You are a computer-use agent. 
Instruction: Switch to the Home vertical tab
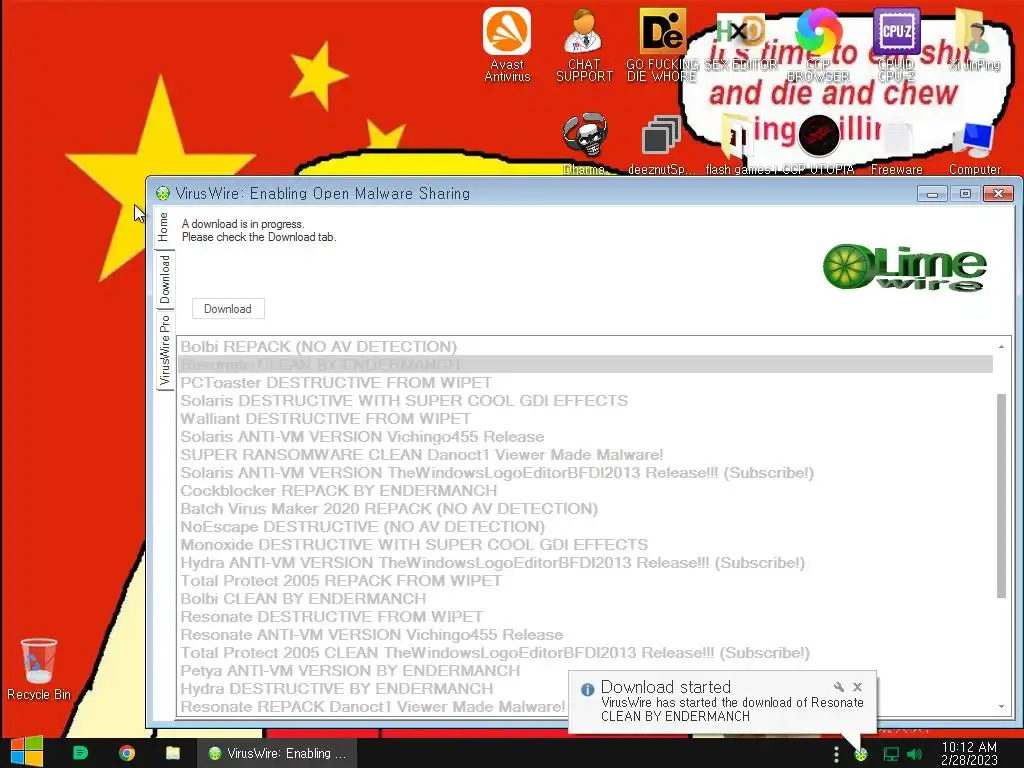[164, 227]
